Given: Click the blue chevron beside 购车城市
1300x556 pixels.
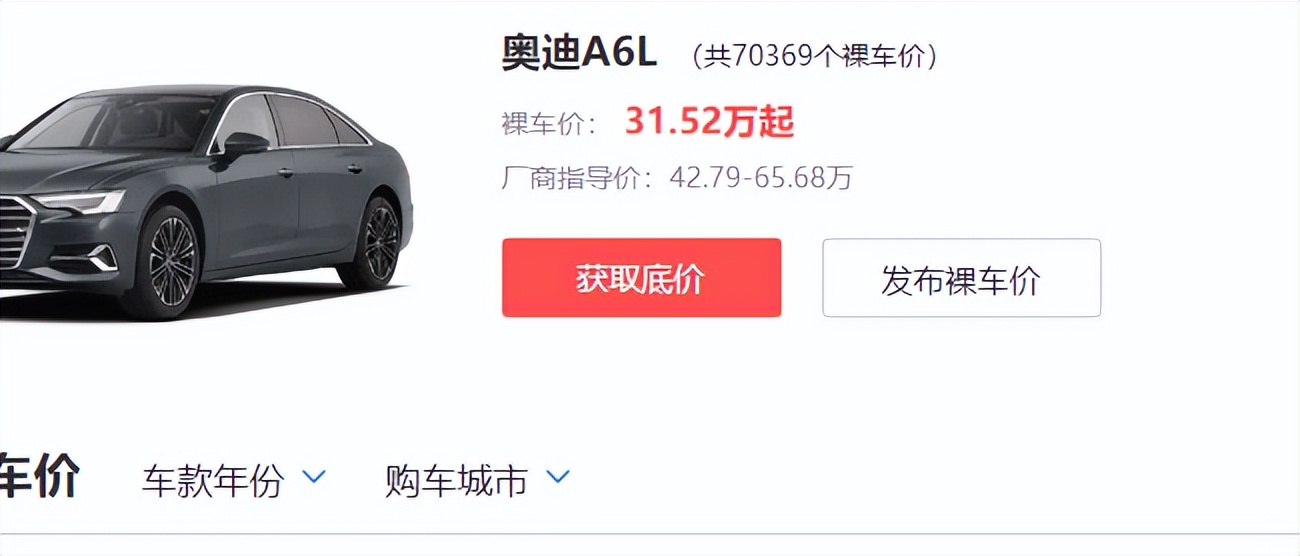Looking at the screenshot, I should (557, 478).
